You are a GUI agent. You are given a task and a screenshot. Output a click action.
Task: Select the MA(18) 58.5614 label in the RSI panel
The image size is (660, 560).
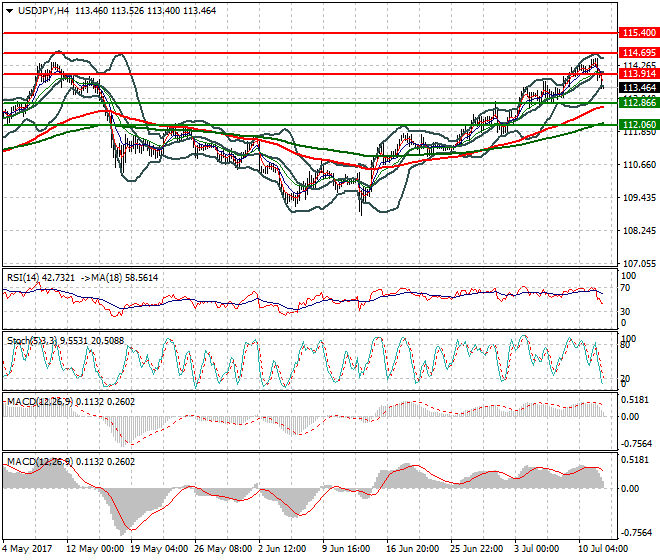[124, 278]
